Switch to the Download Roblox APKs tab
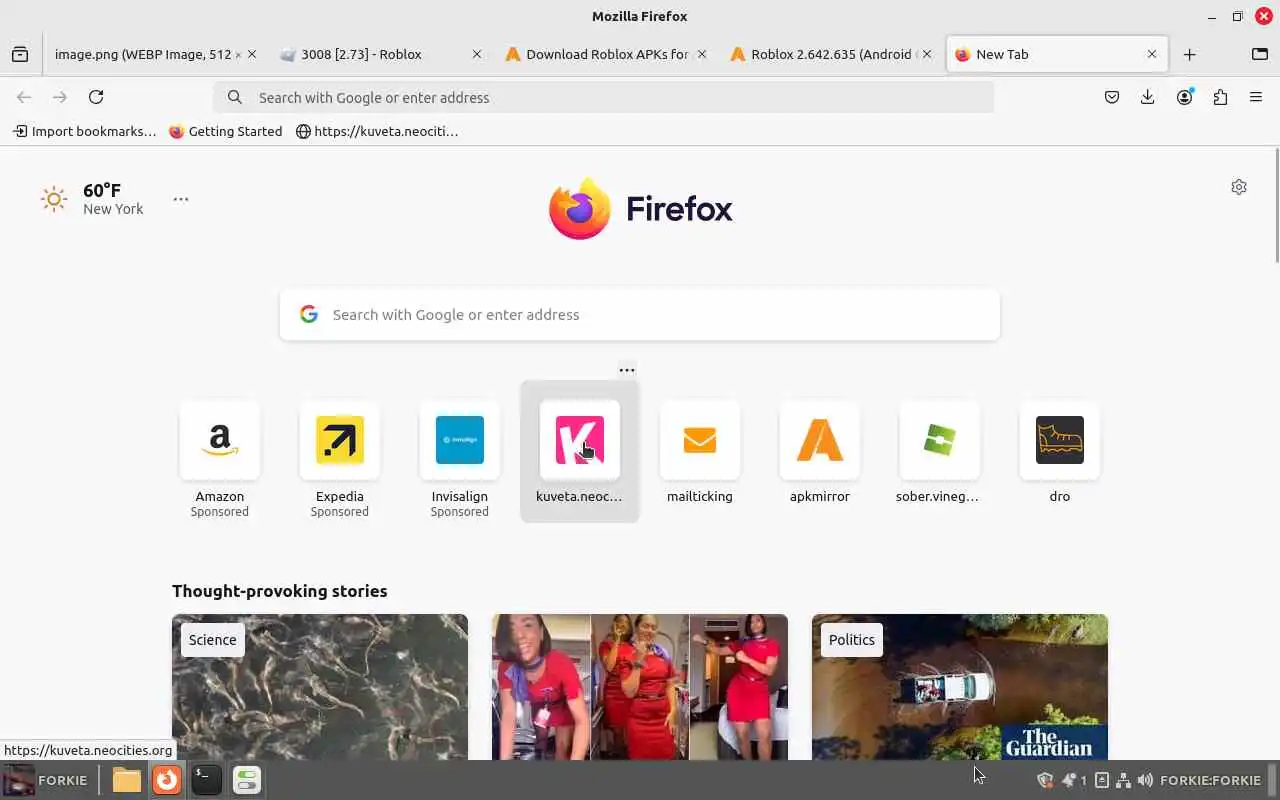The height and width of the screenshot is (800, 1280). click(x=597, y=55)
